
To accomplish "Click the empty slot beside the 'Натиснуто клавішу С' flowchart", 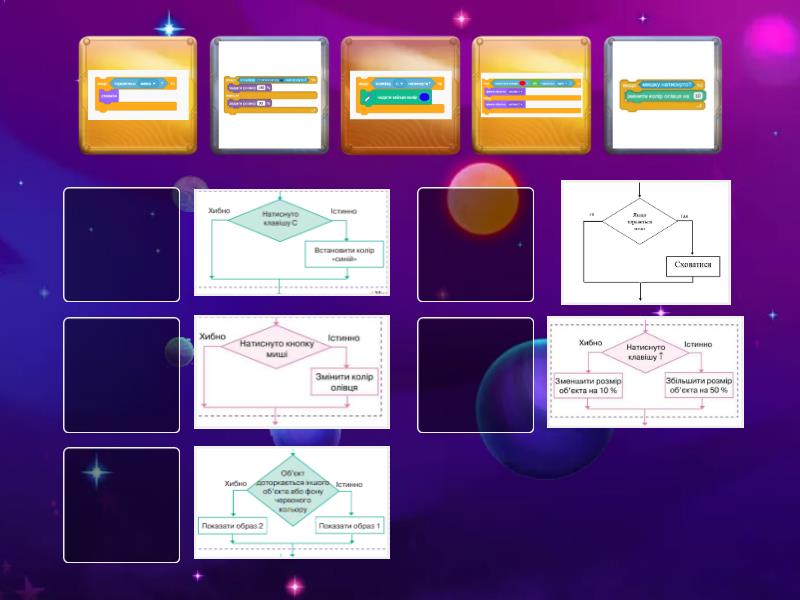I will (x=121, y=244).
